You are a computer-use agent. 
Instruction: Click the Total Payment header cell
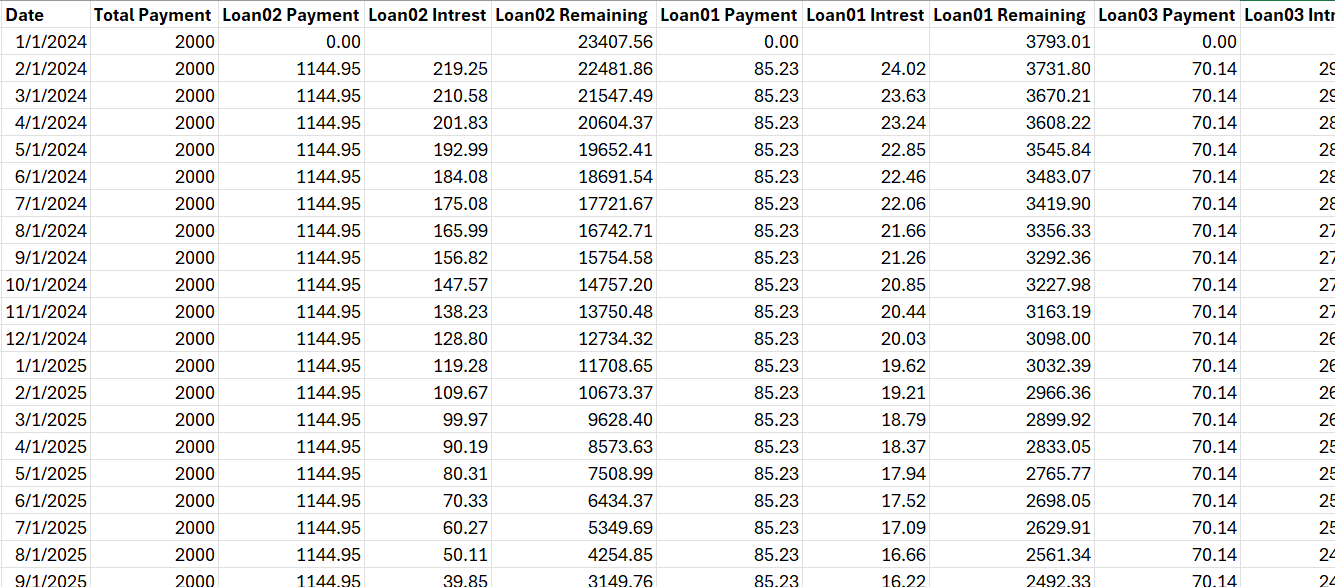[152, 15]
